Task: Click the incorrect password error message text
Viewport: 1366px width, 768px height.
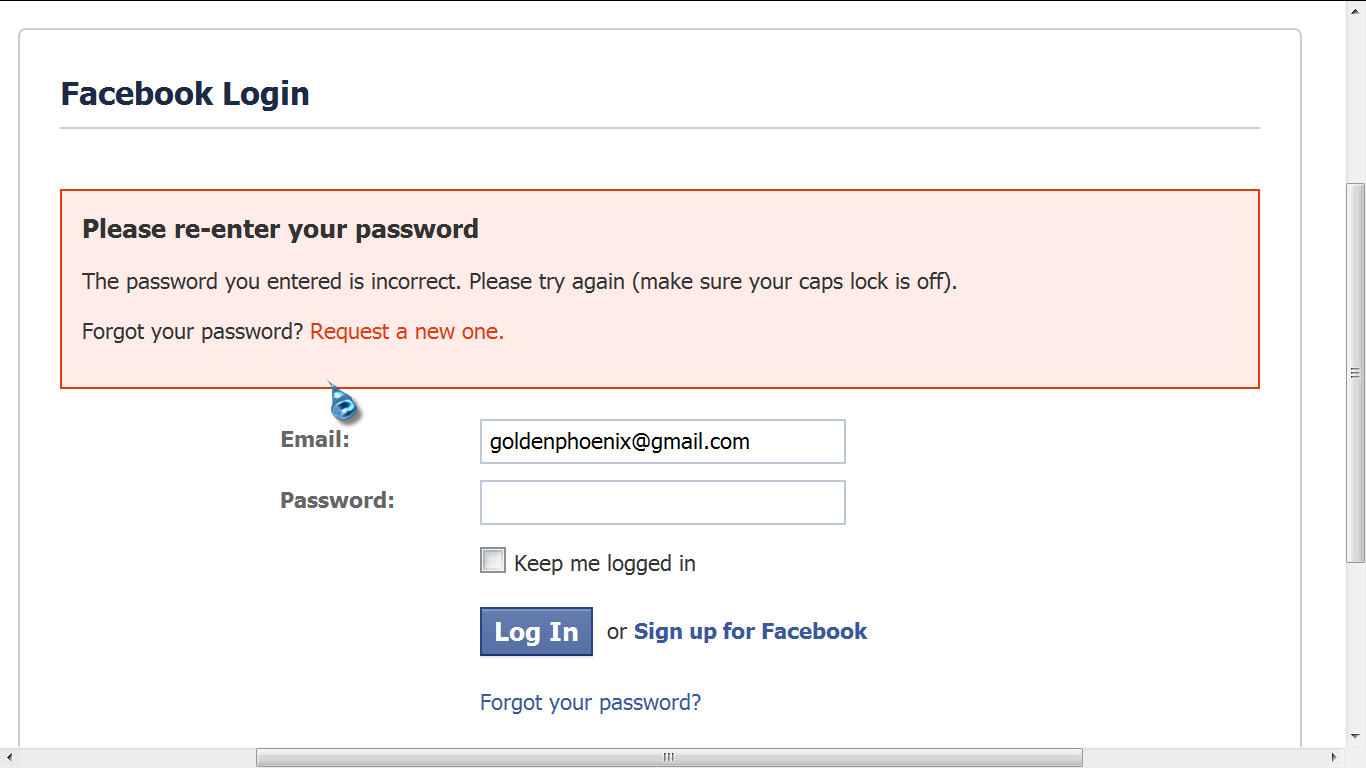Action: pyautogui.click(x=519, y=282)
